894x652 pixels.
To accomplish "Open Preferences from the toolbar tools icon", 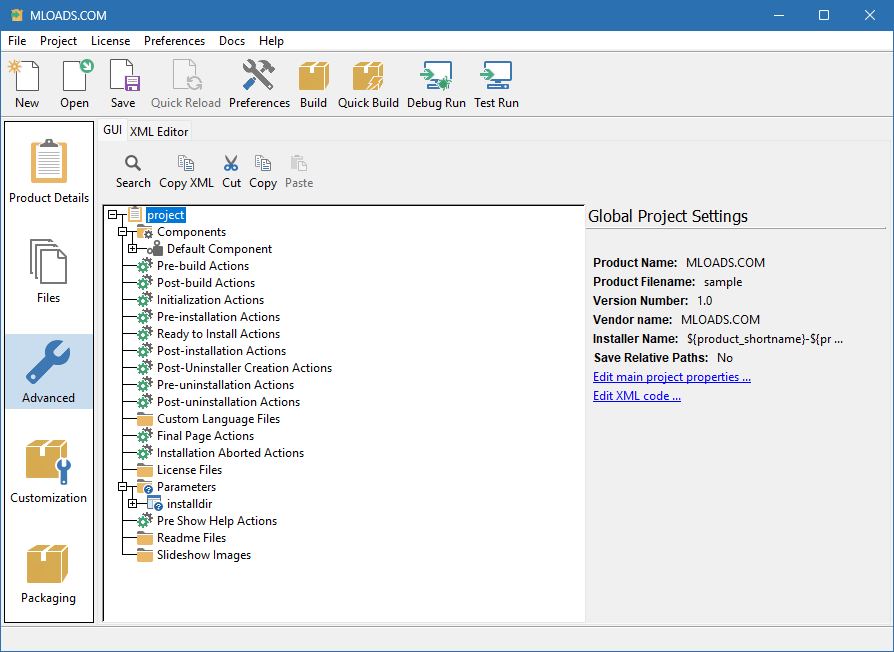I will [x=258, y=76].
